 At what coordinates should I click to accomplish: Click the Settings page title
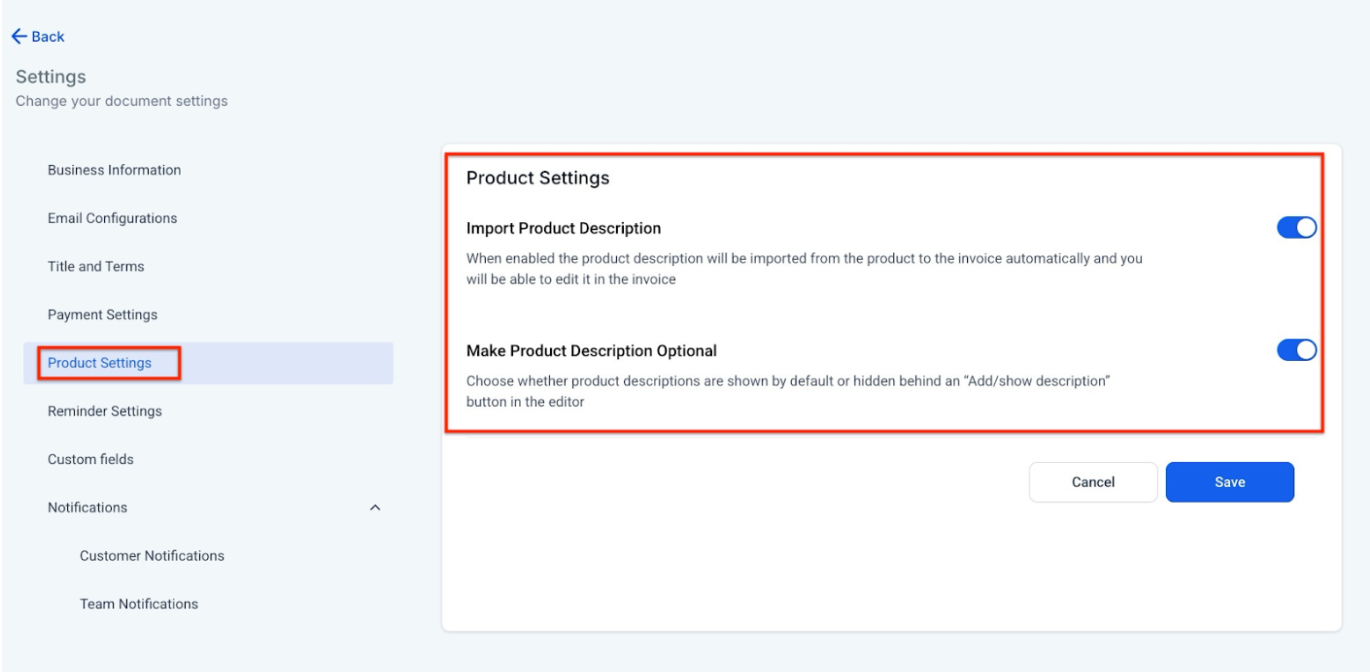[51, 77]
